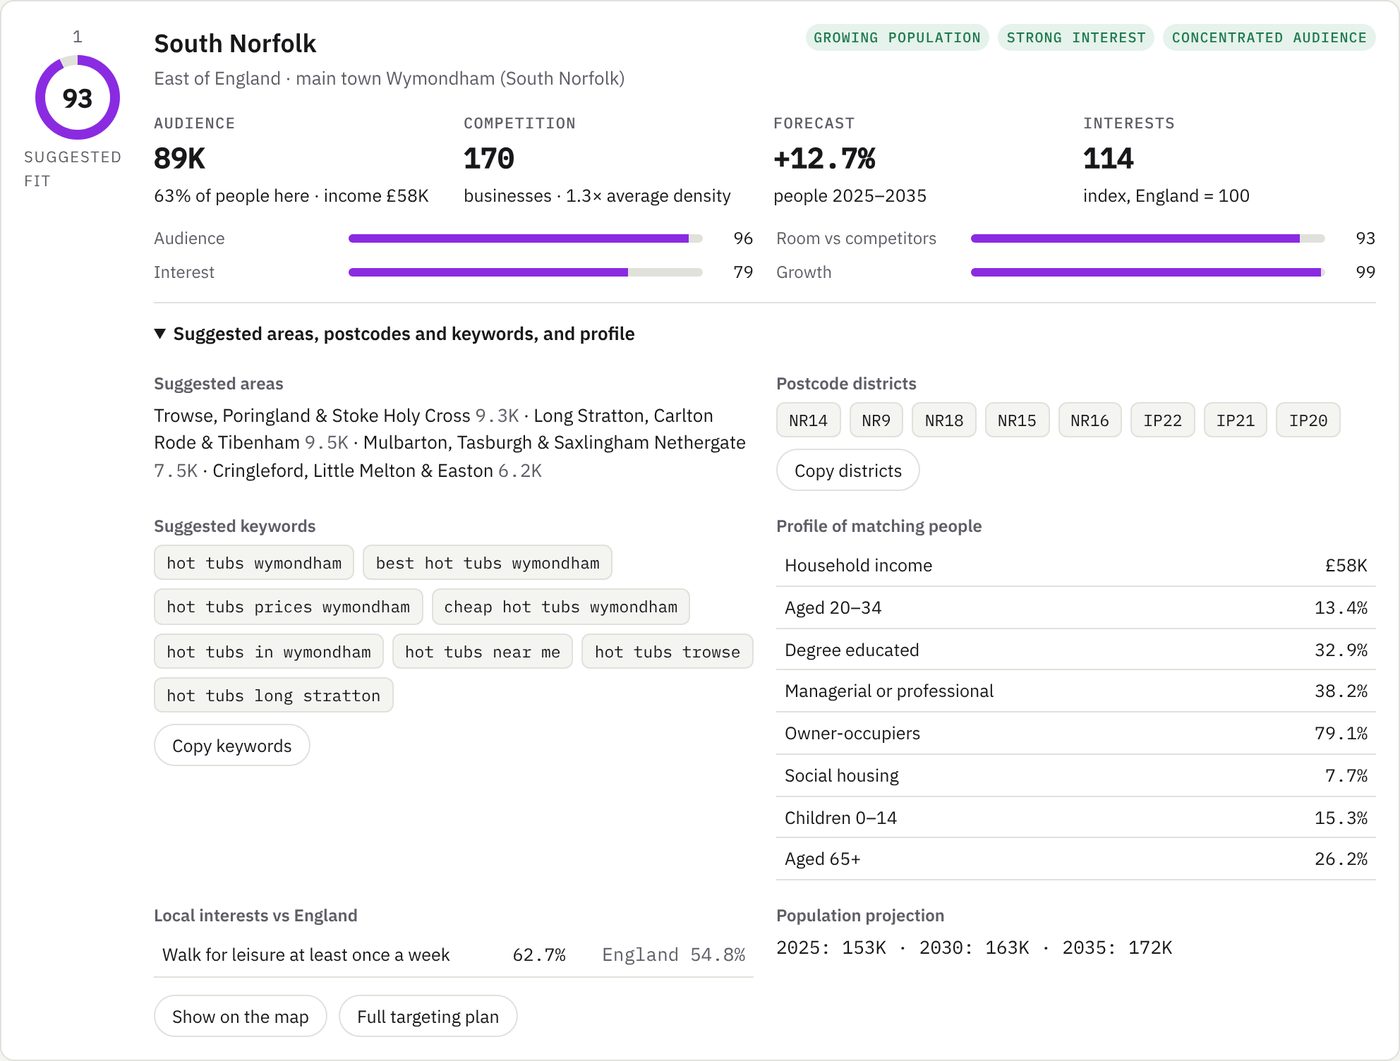Click the 114 interests index value
1400x1061 pixels.
[1108, 159]
